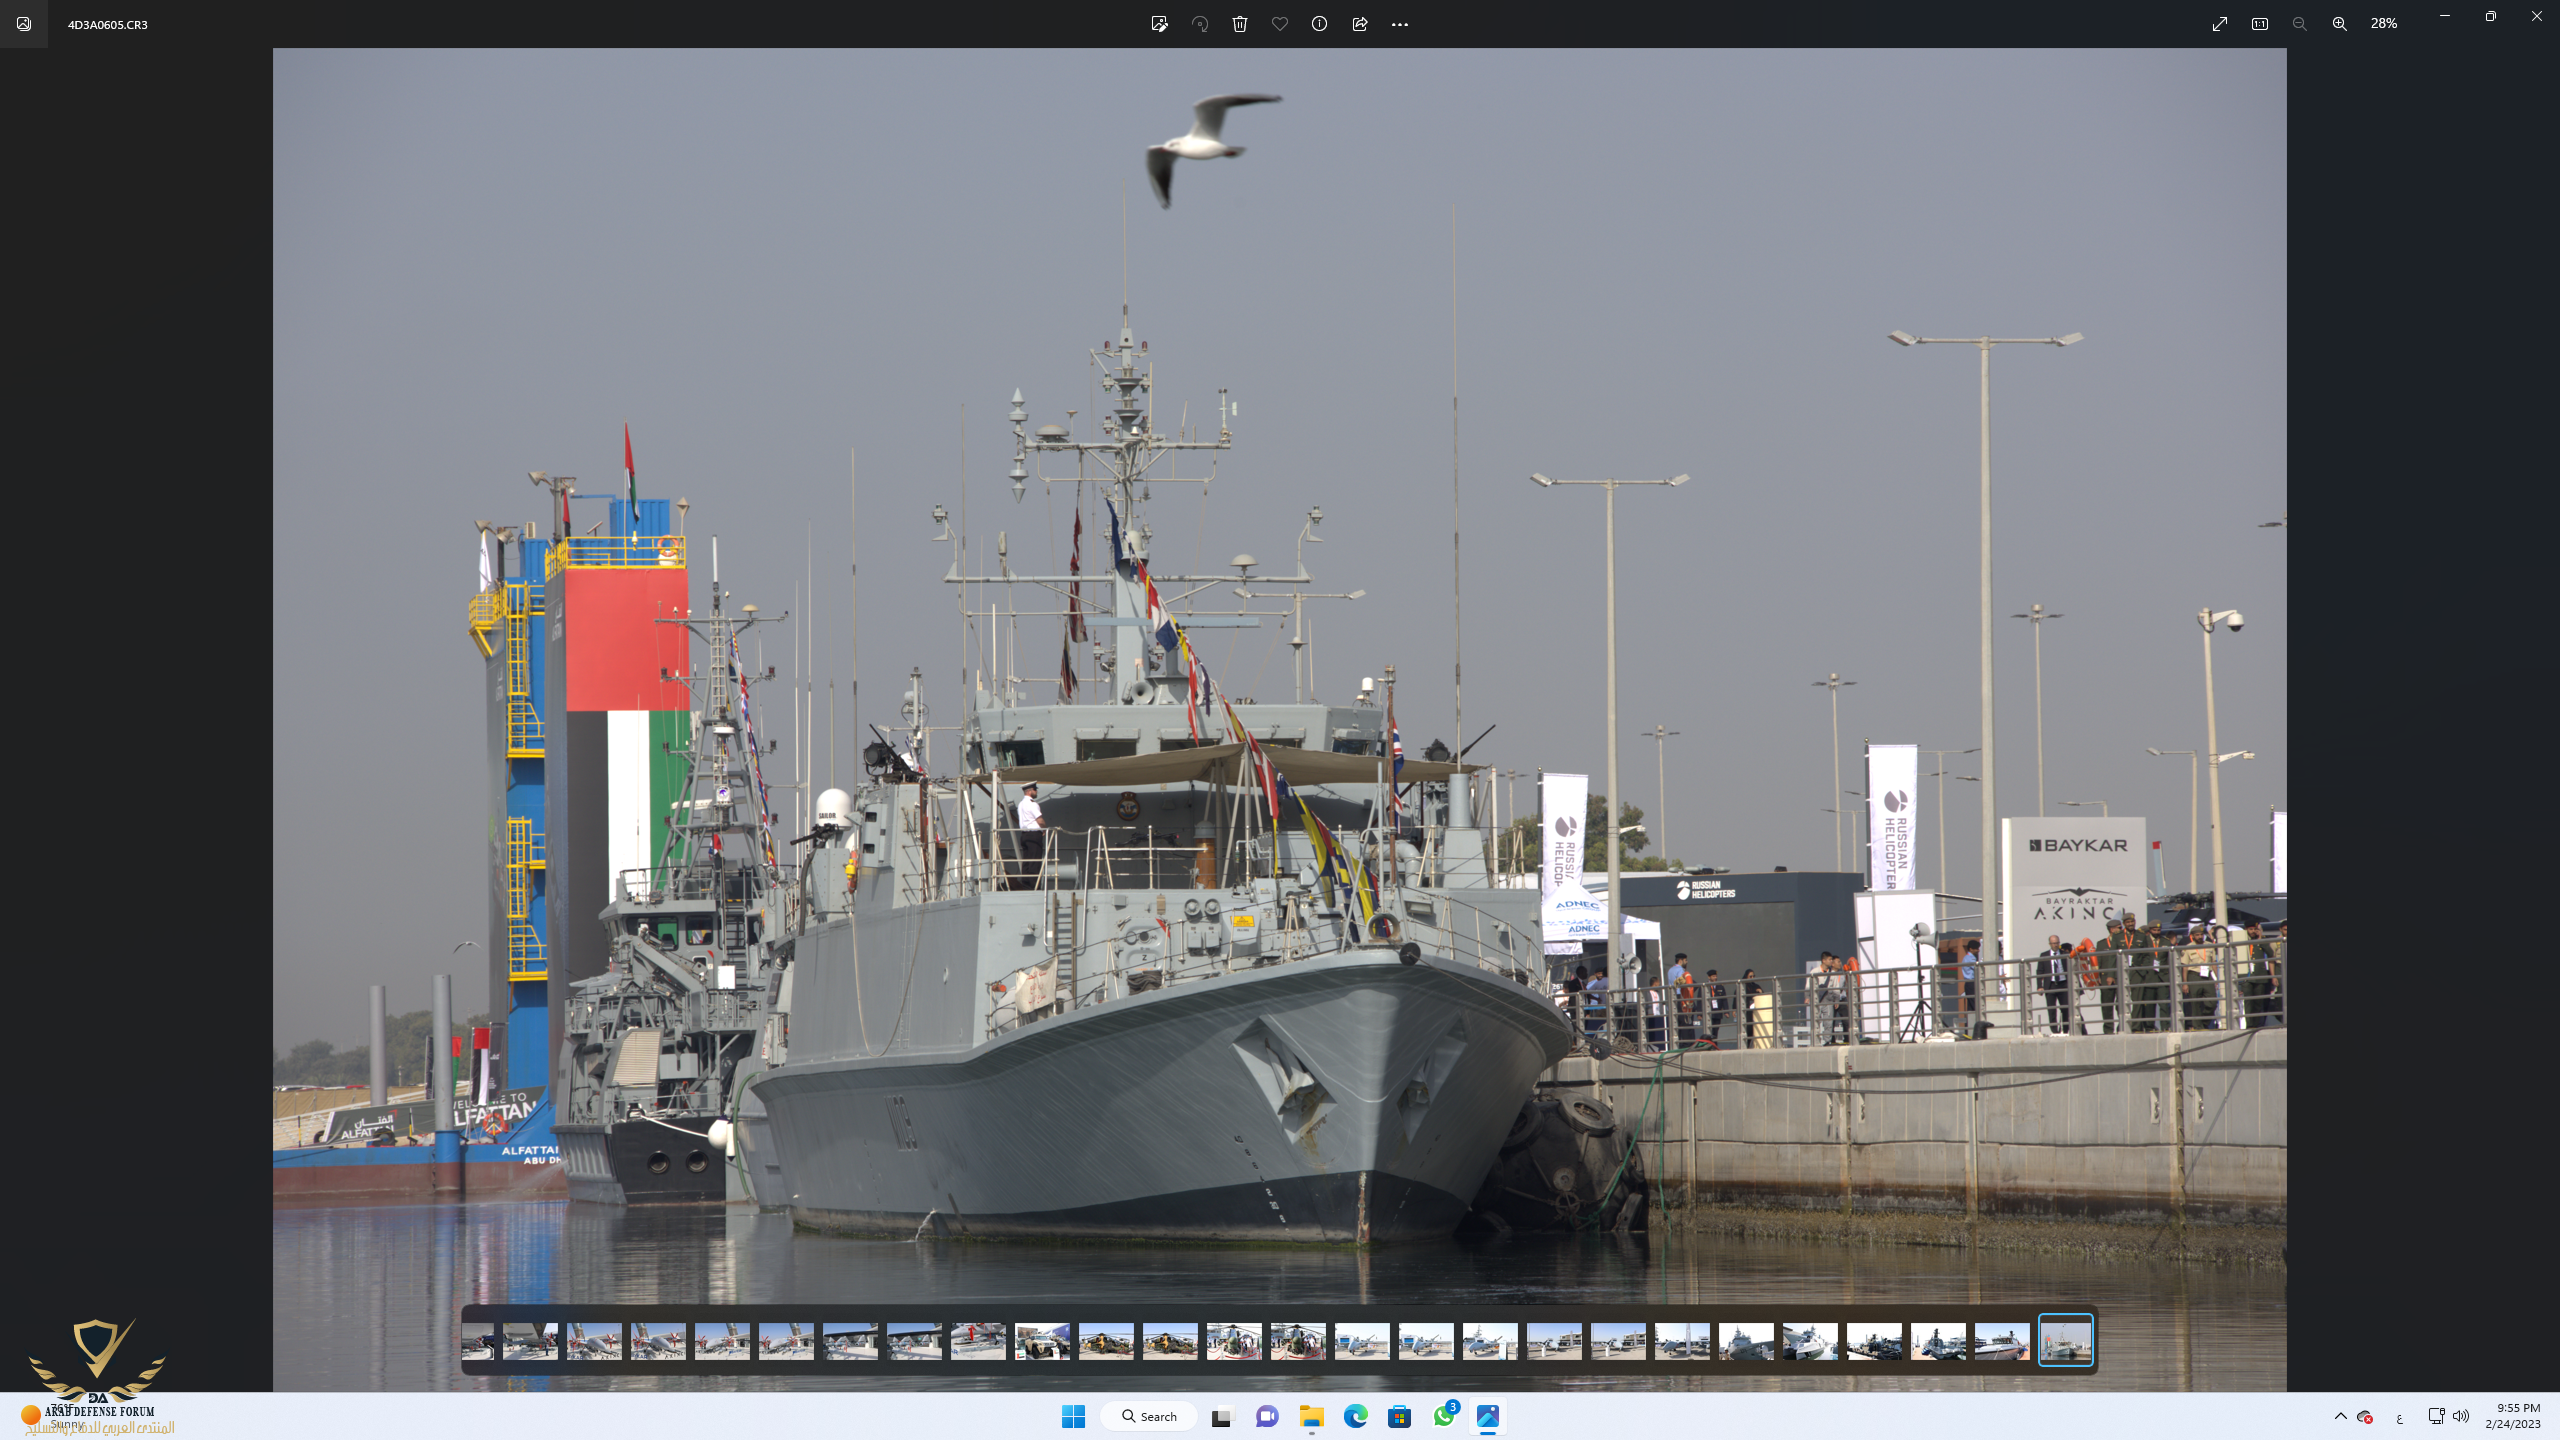Open the Share options icon

[x=1360, y=24]
